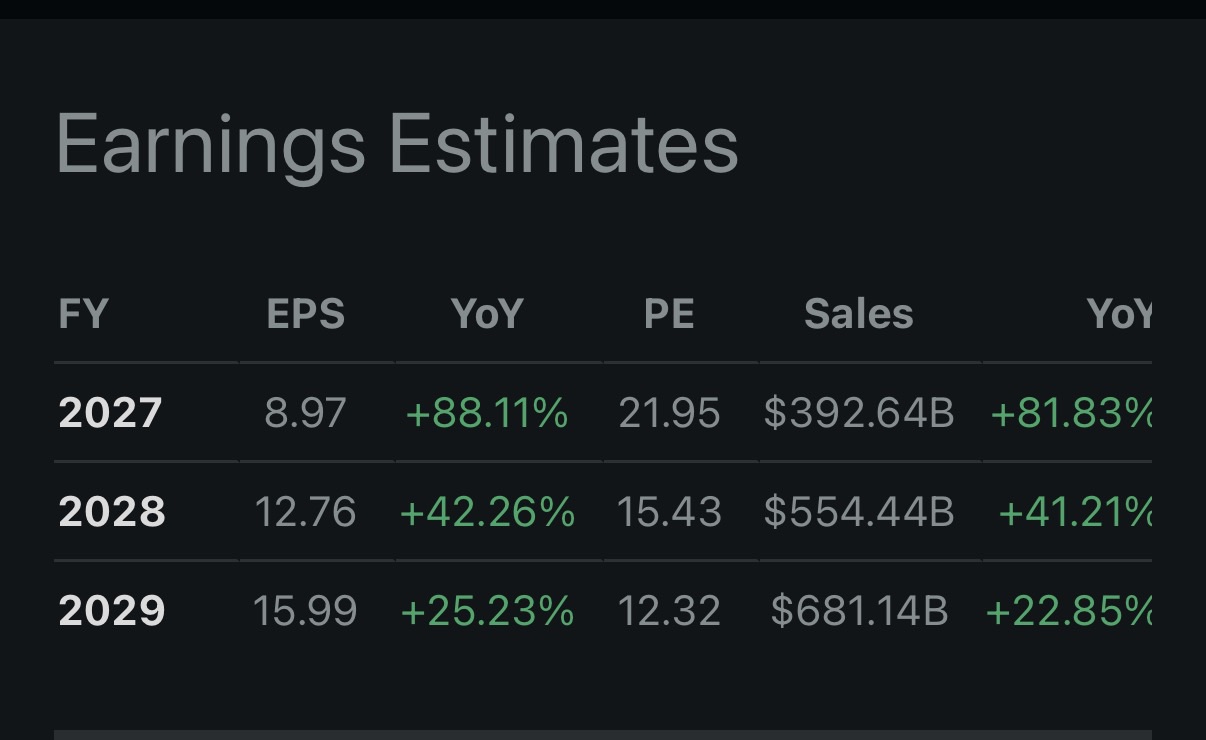Image resolution: width=1206 pixels, height=740 pixels.
Task: Click the $554.44B sales estimate
Action: (x=859, y=512)
